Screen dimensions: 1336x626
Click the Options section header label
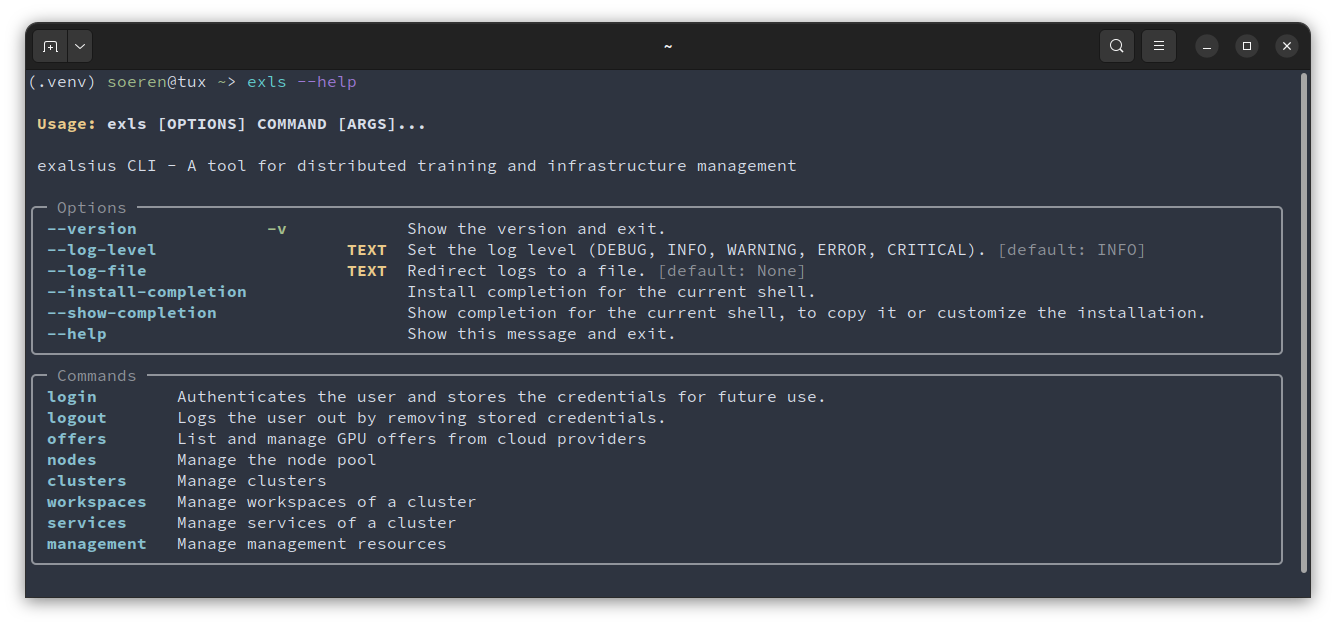91,207
